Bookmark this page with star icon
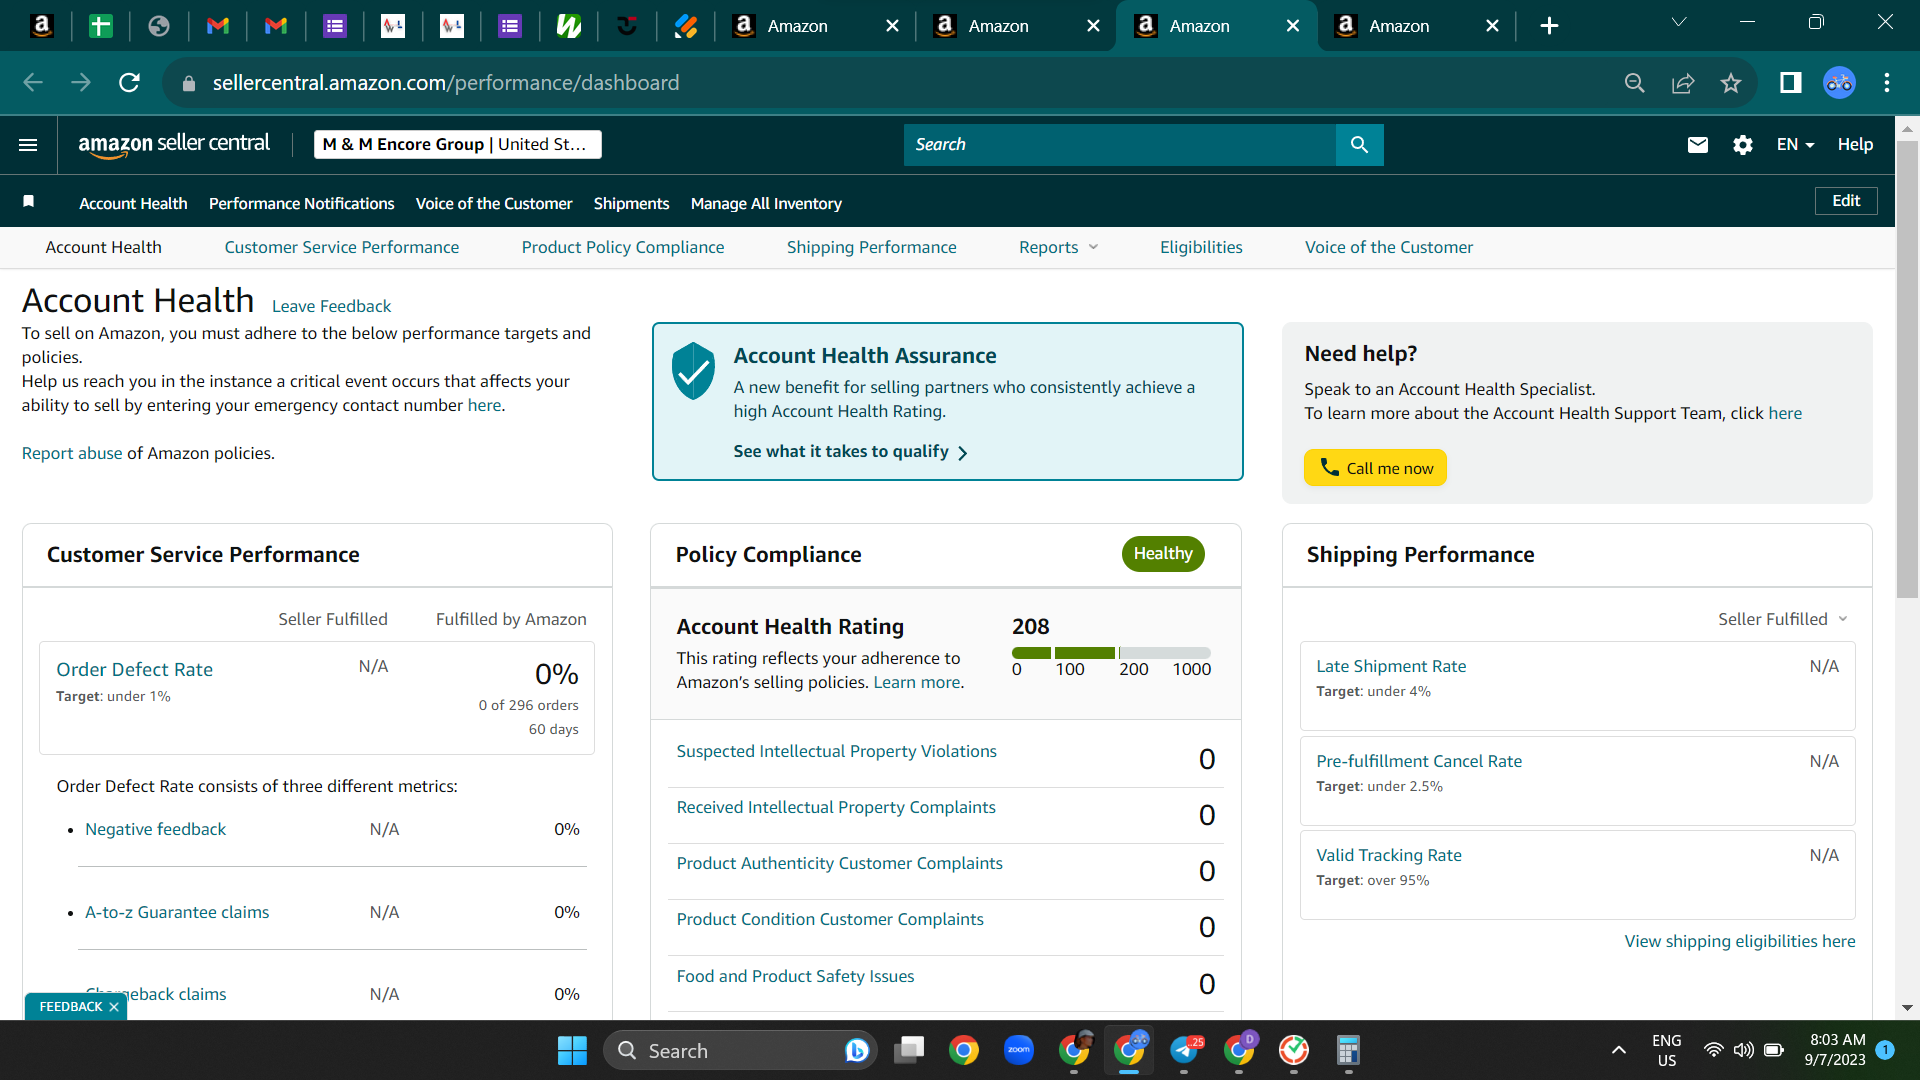 point(1731,83)
